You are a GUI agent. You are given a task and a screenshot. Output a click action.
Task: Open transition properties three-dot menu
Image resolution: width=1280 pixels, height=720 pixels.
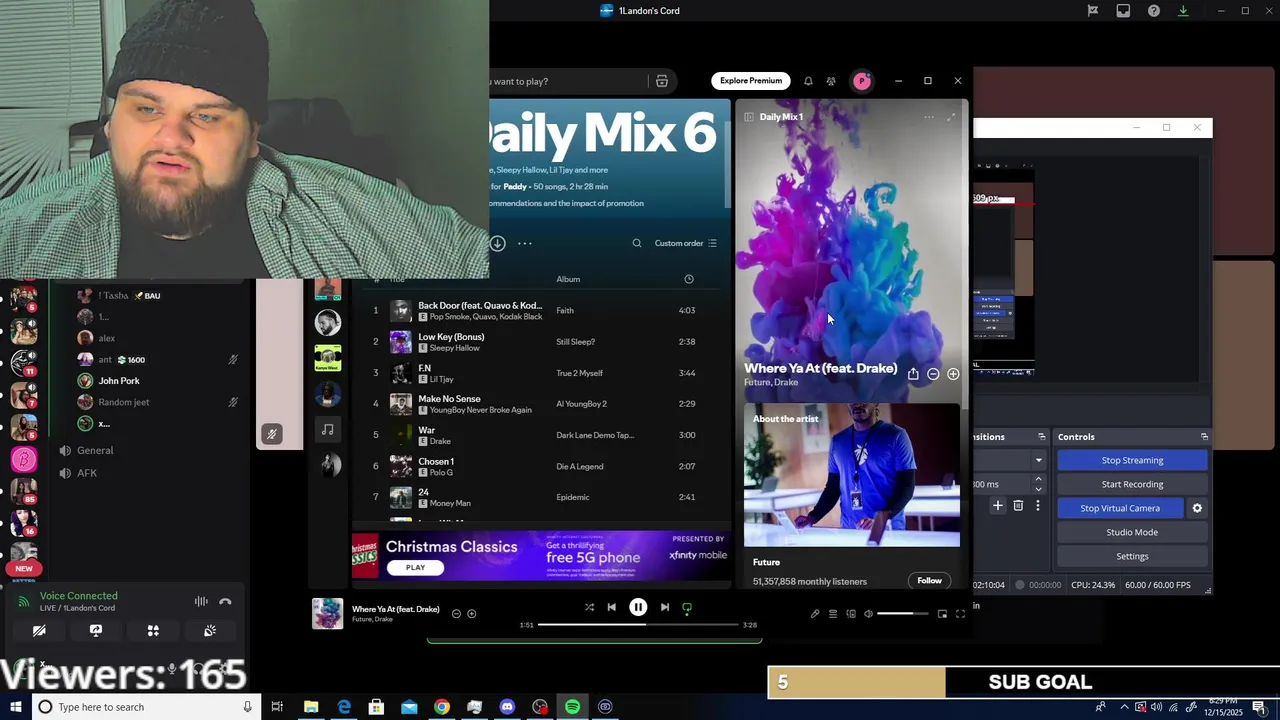coord(1038,506)
